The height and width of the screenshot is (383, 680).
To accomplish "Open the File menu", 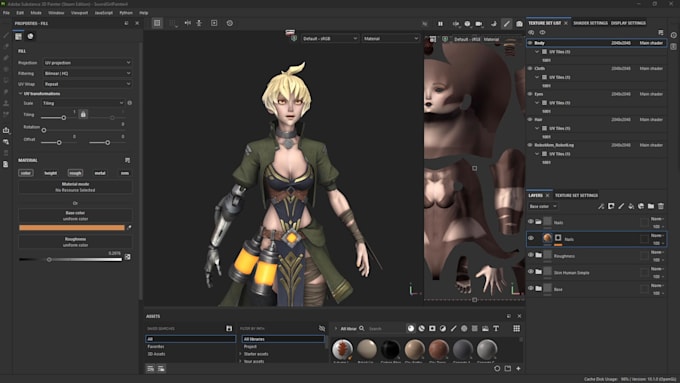I will pos(6,13).
